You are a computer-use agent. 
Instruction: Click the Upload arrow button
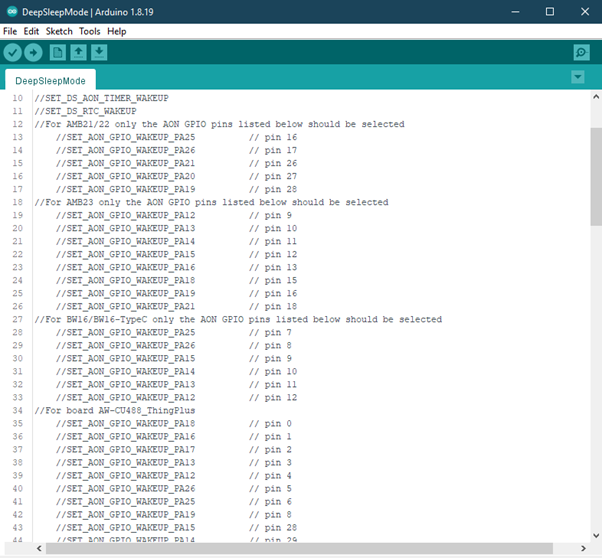[x=33, y=53]
